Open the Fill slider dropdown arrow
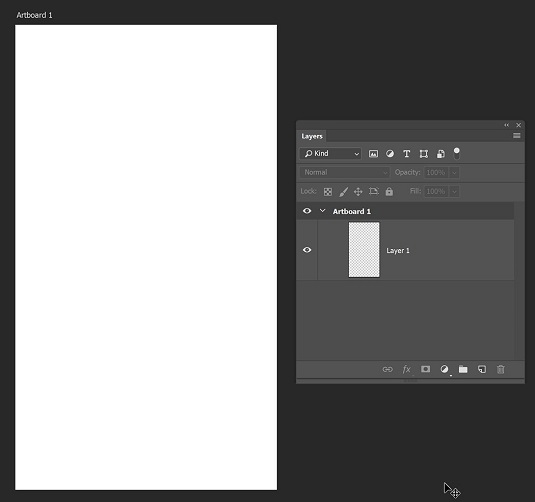 pos(454,191)
